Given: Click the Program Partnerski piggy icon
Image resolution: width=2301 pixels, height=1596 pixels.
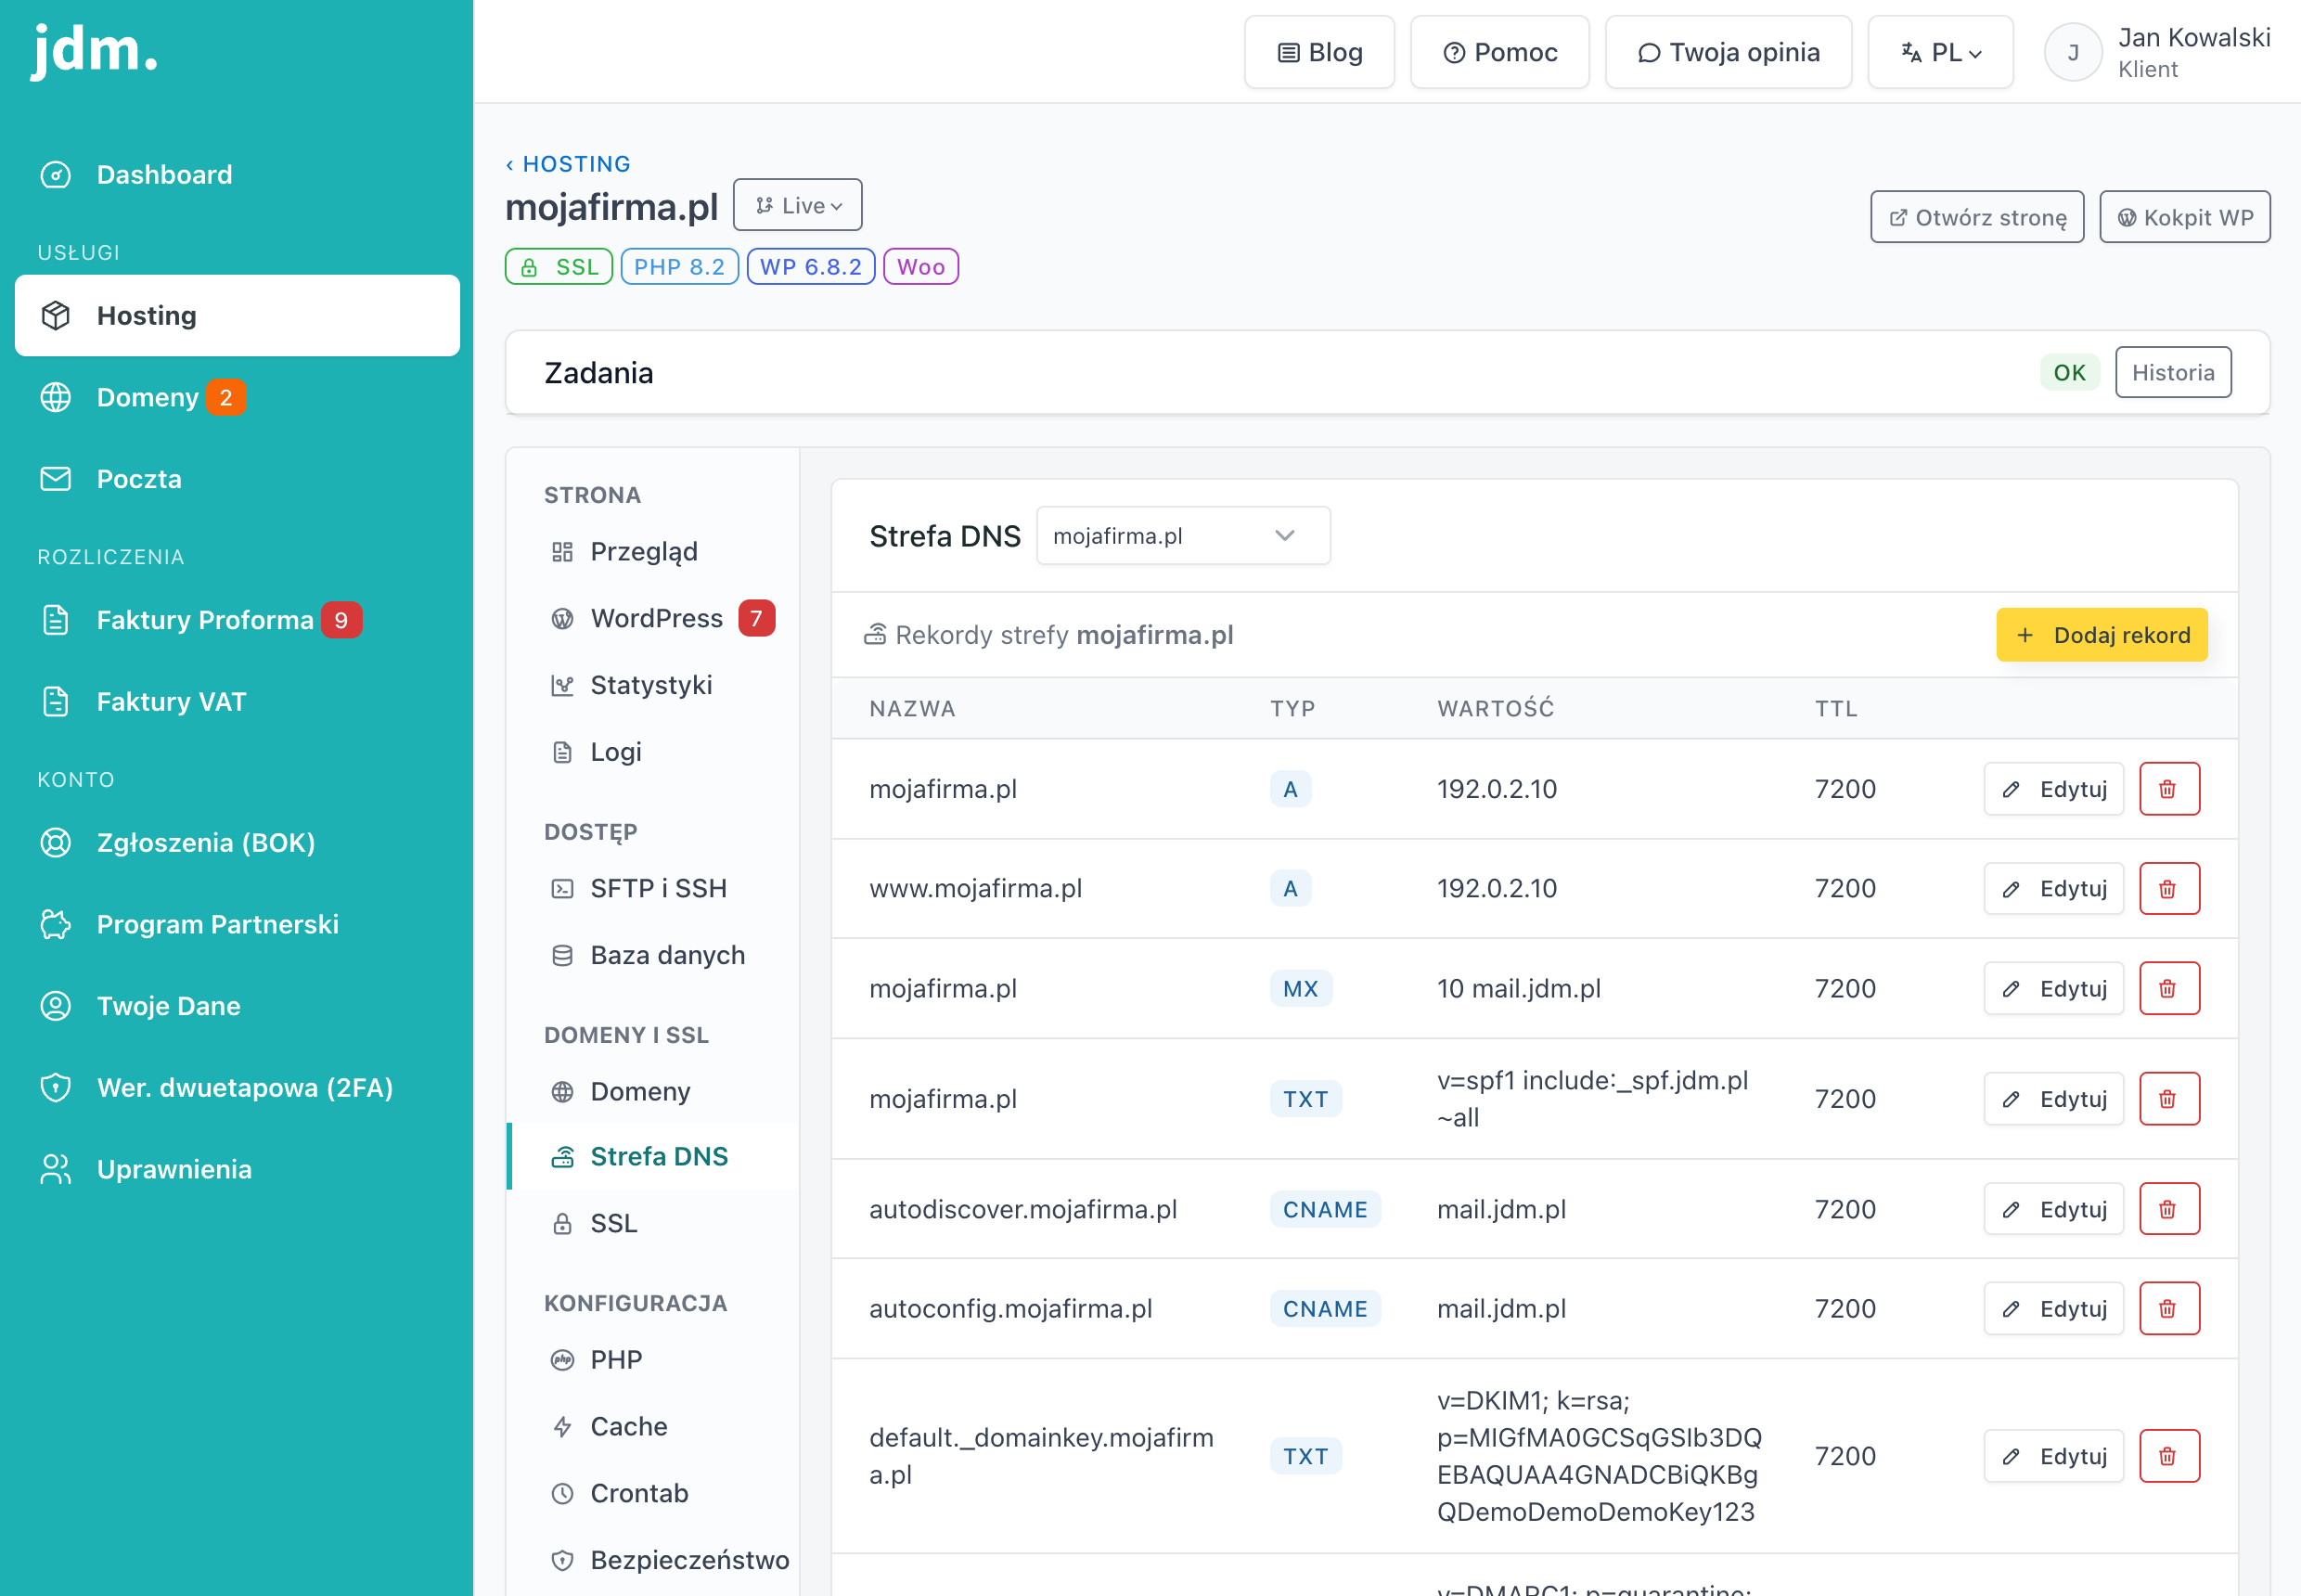Looking at the screenshot, I should [x=56, y=924].
